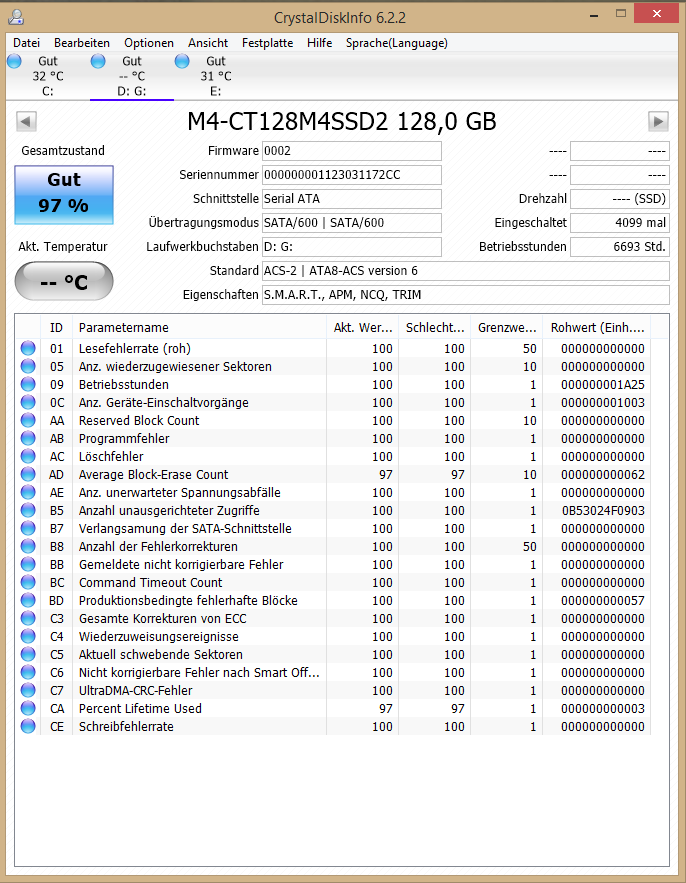
Task: Open the Sprache(Language) menu
Action: (397, 43)
